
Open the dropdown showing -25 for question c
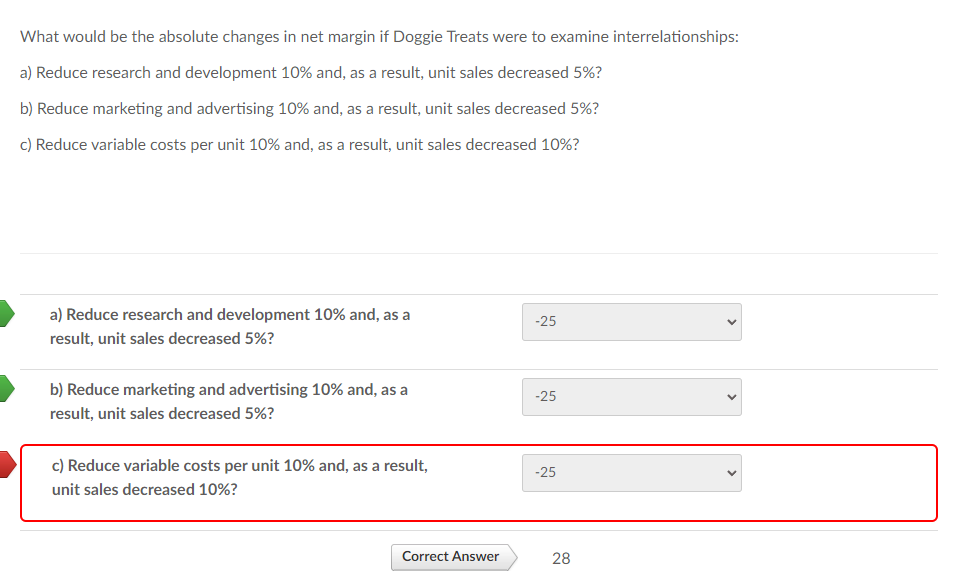point(630,471)
